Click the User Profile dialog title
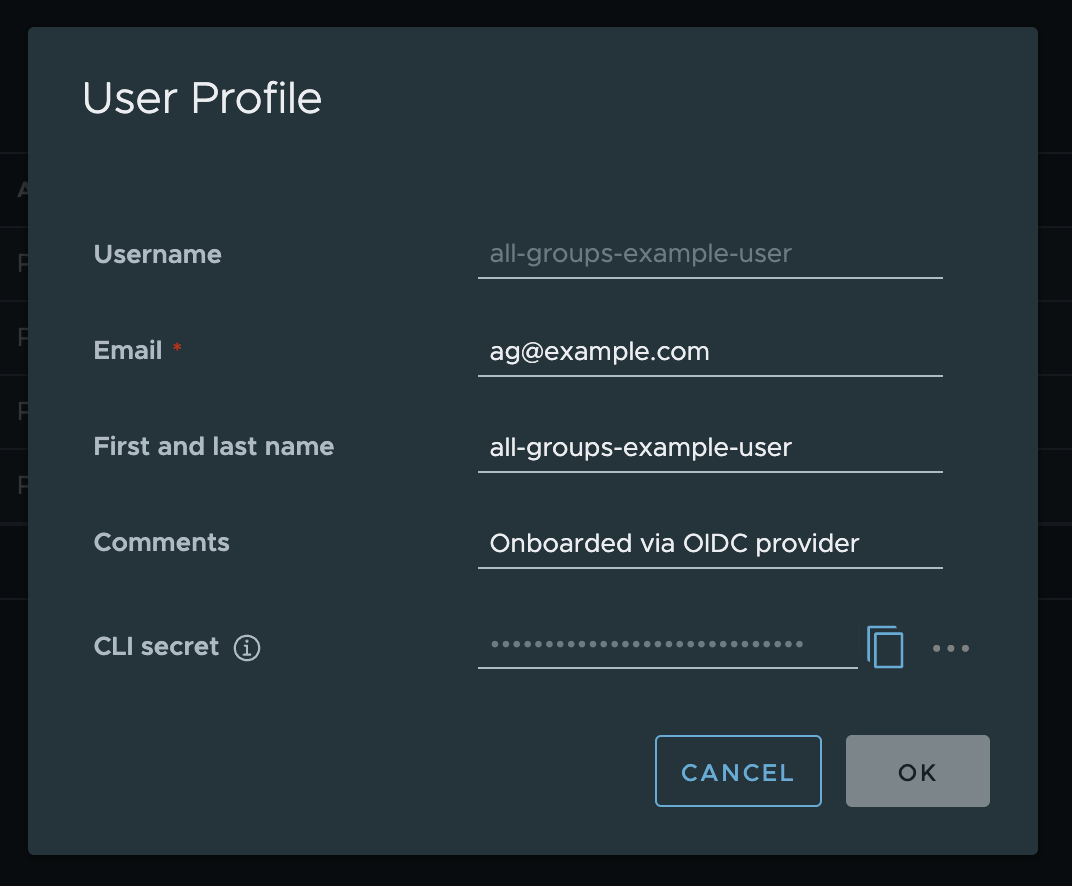 point(202,99)
